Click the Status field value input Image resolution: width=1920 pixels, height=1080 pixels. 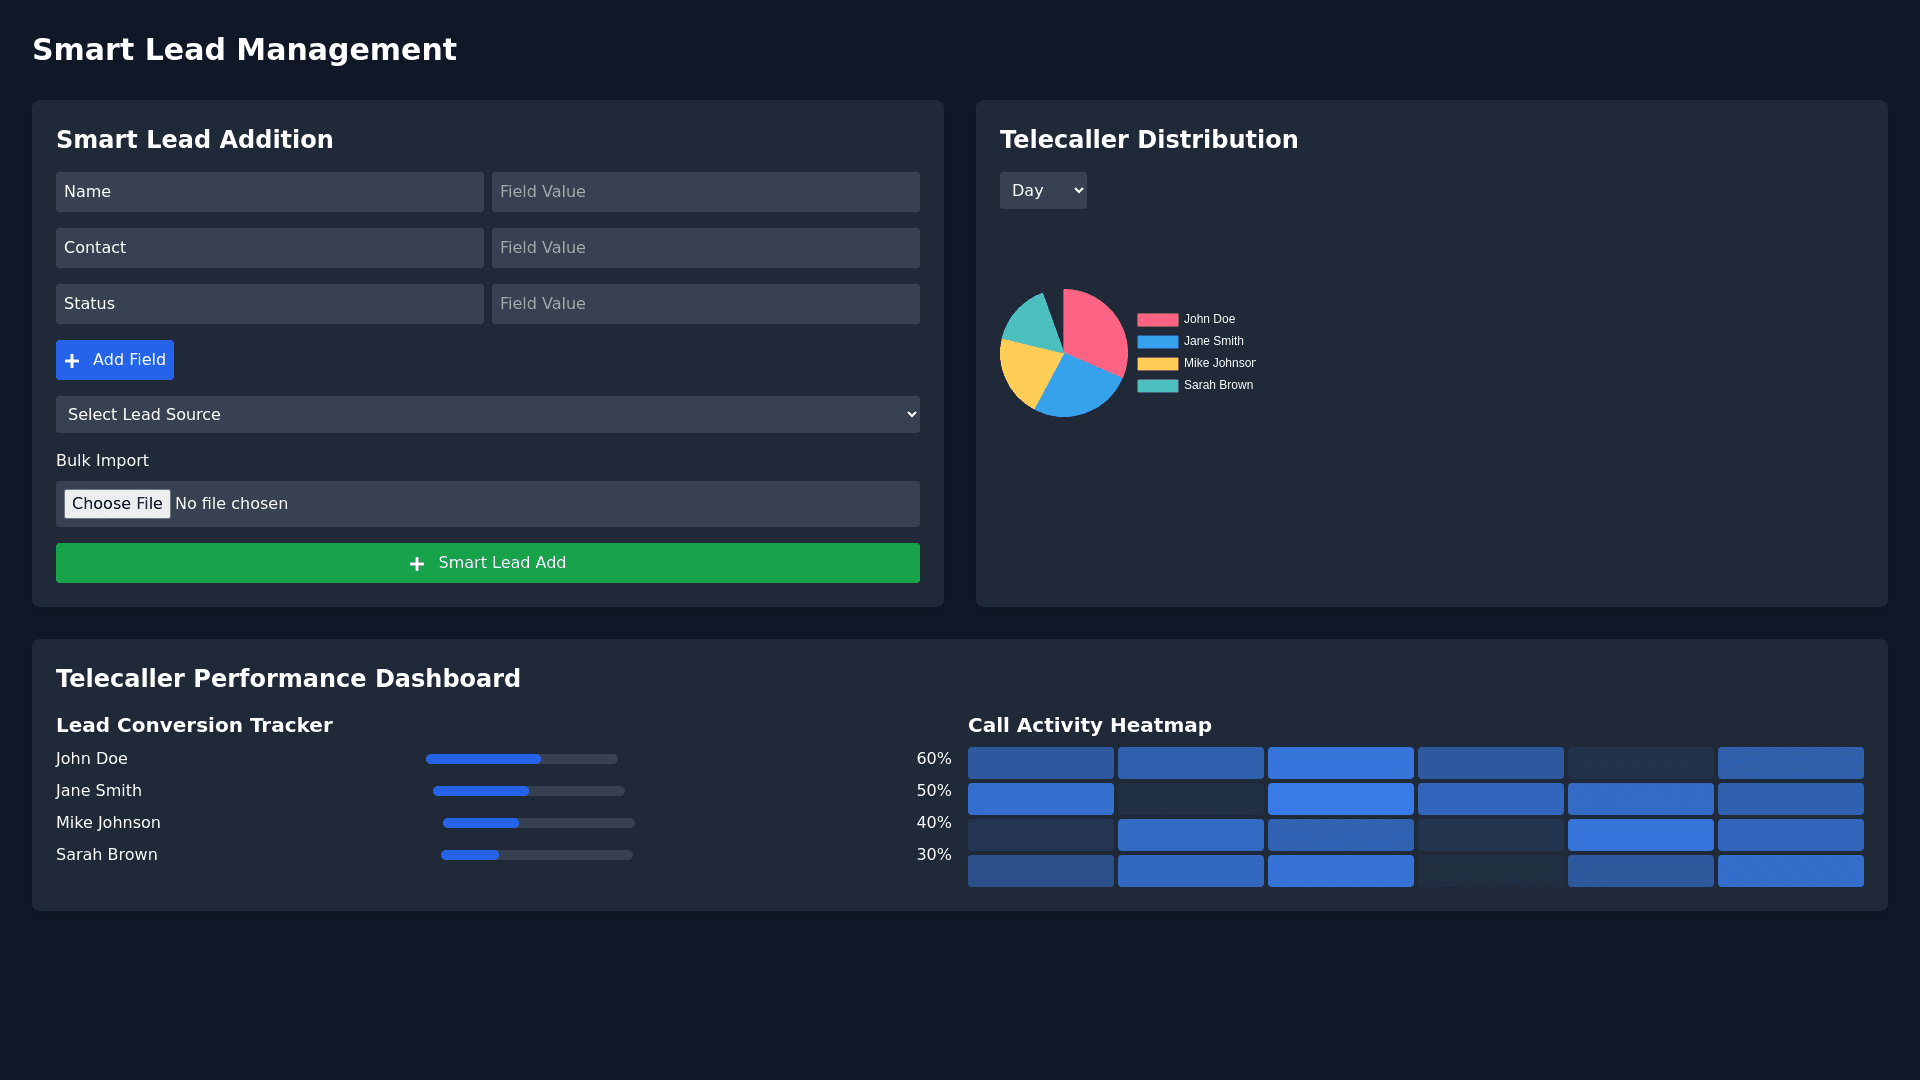pos(705,304)
